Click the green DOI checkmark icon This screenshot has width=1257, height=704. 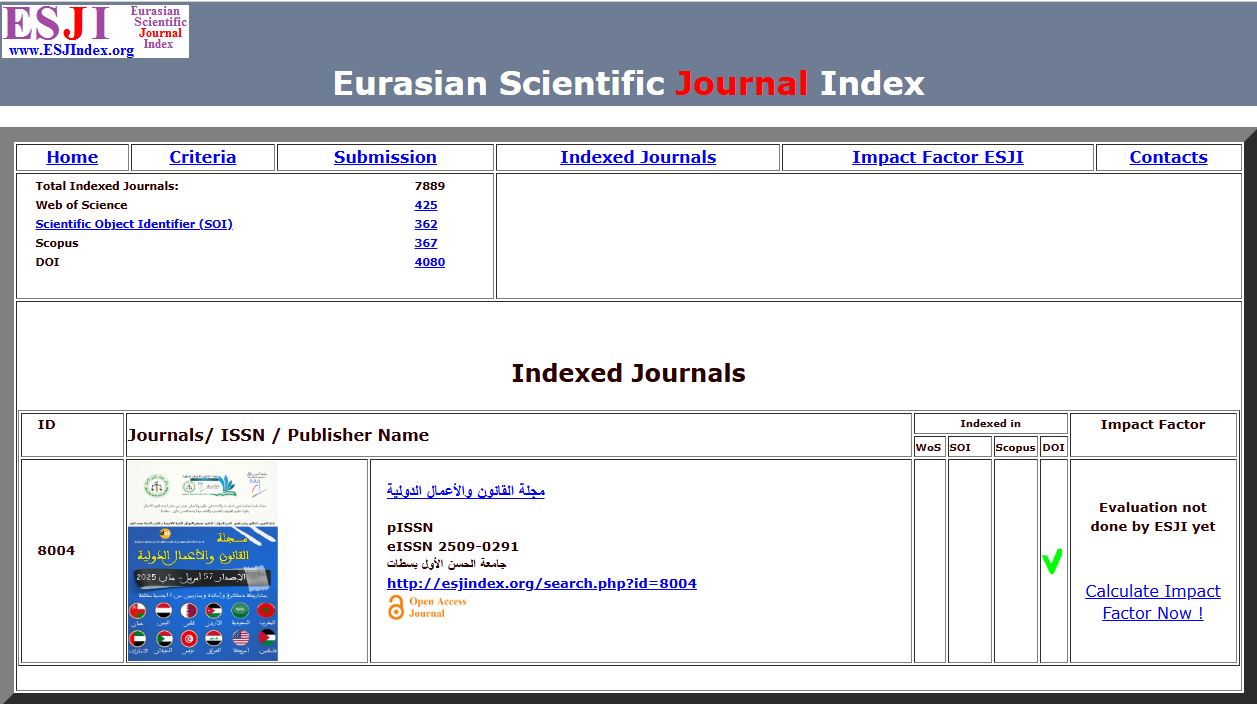coord(1051,562)
